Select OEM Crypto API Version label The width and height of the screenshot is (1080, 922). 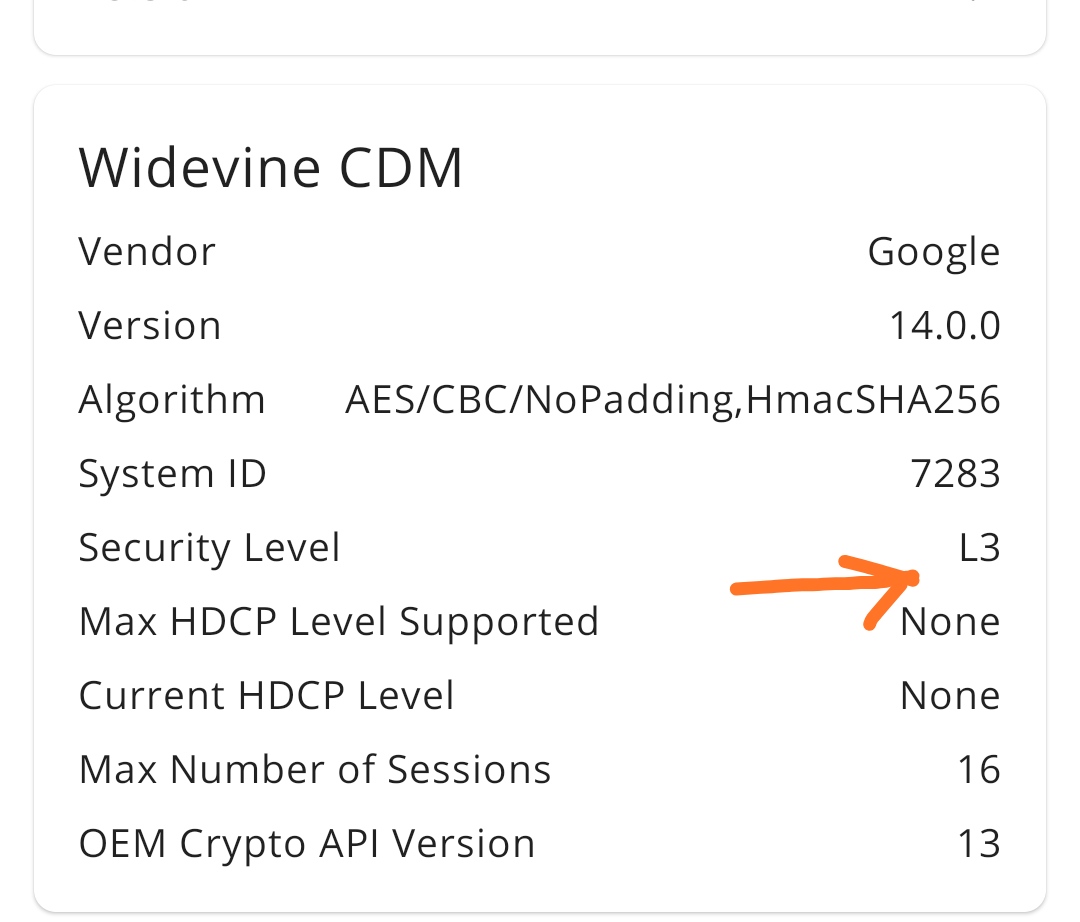click(x=307, y=845)
